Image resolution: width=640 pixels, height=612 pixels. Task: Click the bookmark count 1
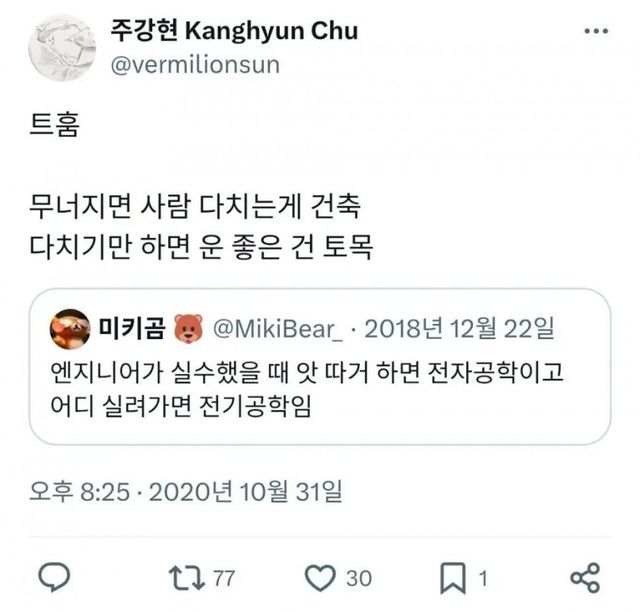[x=483, y=578]
